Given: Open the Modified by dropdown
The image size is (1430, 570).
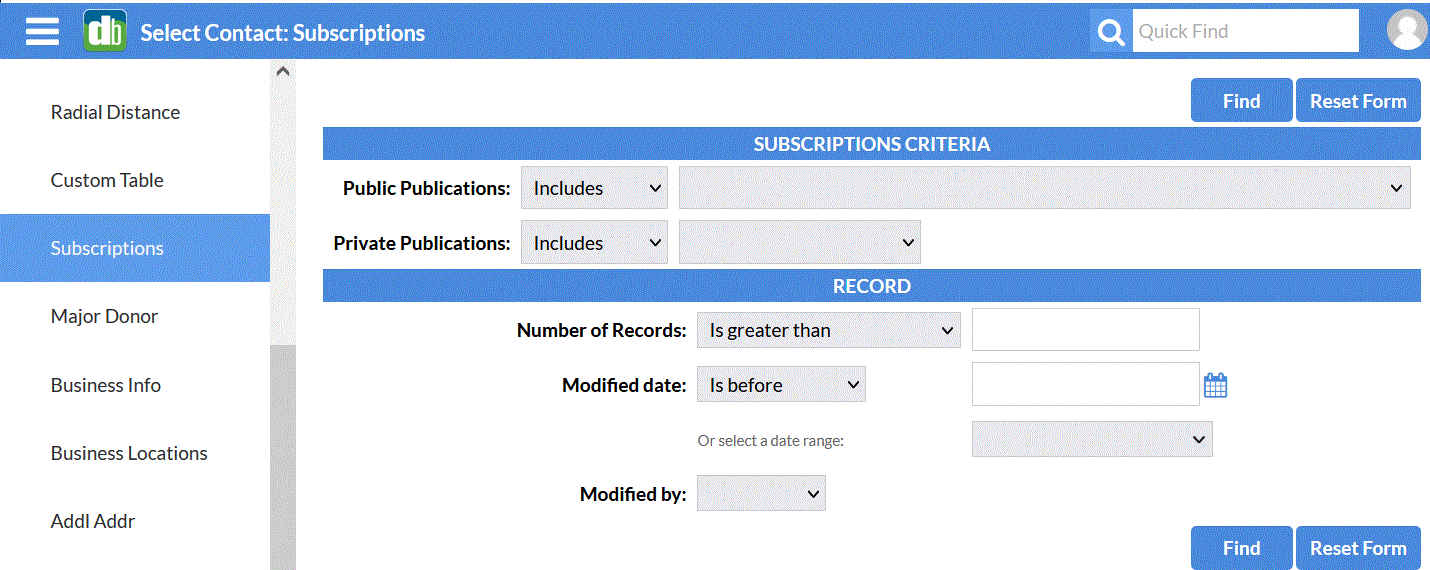Looking at the screenshot, I should pos(761,493).
